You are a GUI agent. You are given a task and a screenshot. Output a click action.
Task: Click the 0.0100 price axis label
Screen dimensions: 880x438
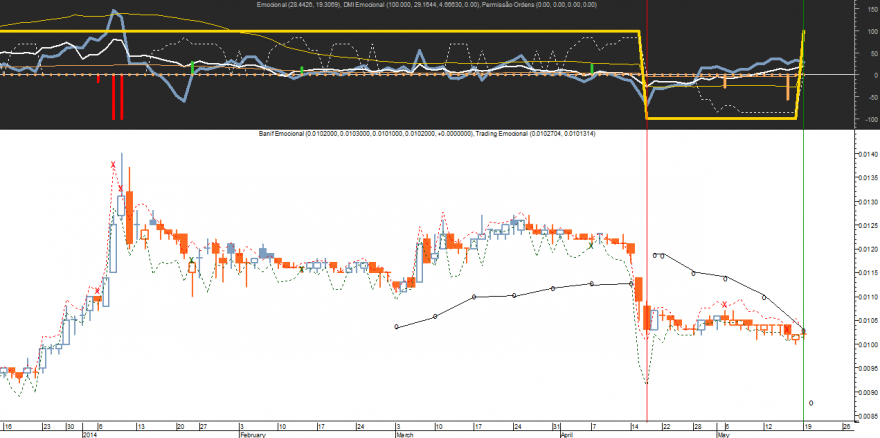[x=867, y=344]
